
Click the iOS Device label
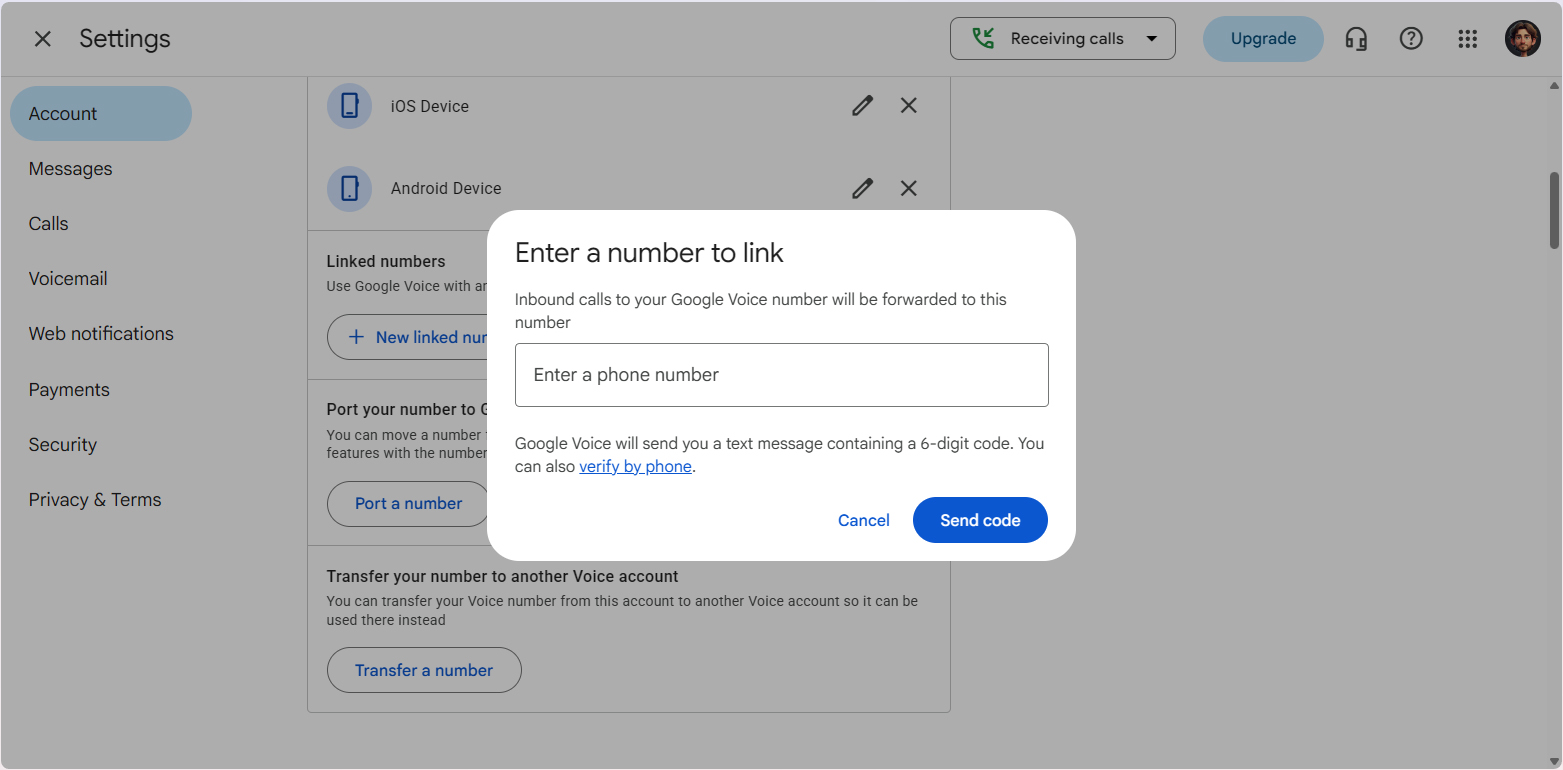tap(430, 106)
